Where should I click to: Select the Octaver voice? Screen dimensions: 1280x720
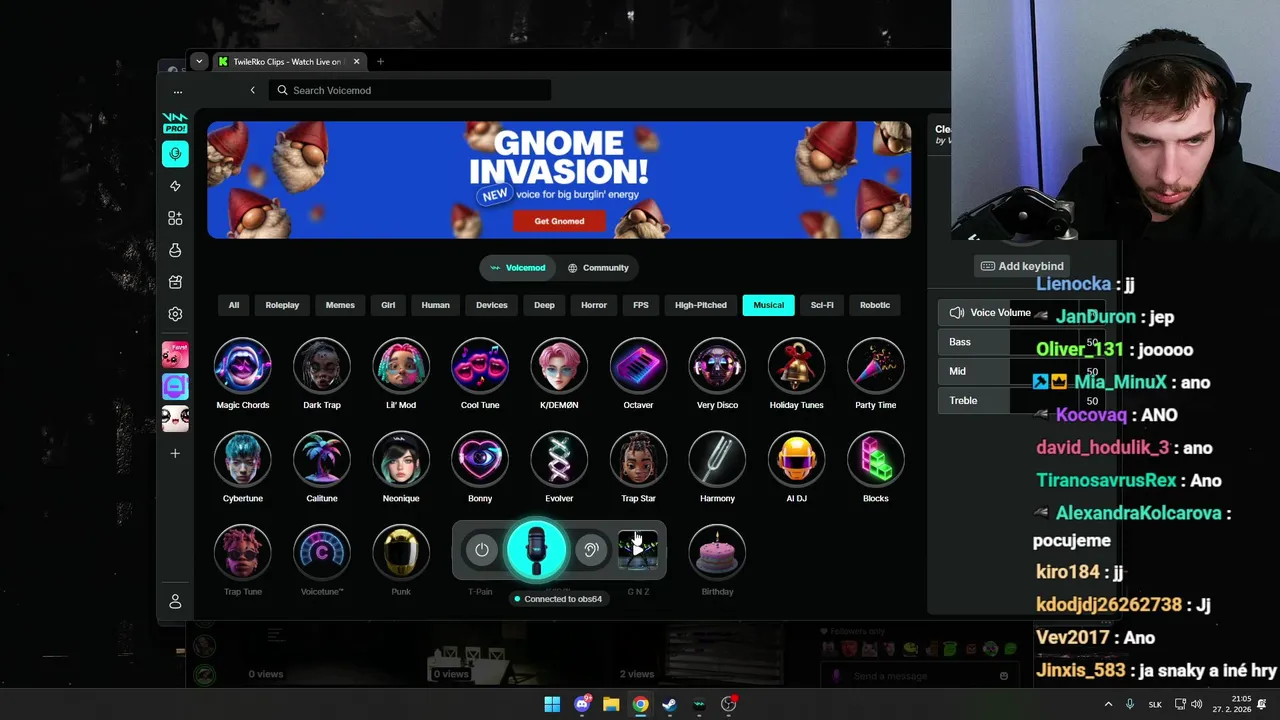638,366
